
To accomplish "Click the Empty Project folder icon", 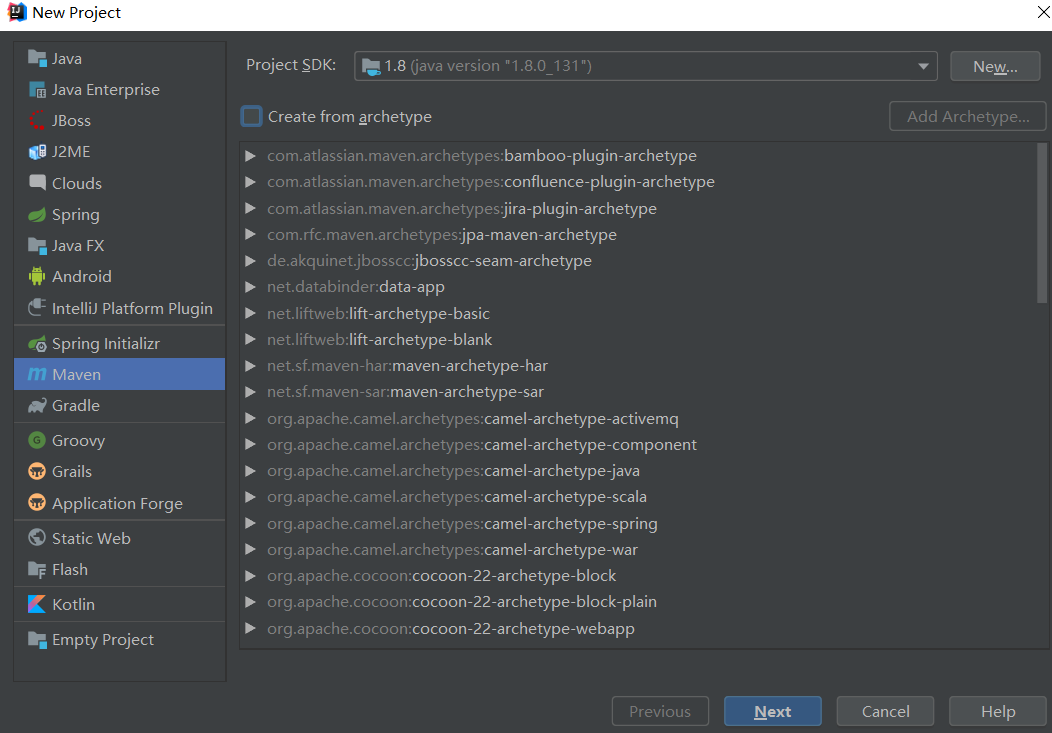I will point(37,639).
